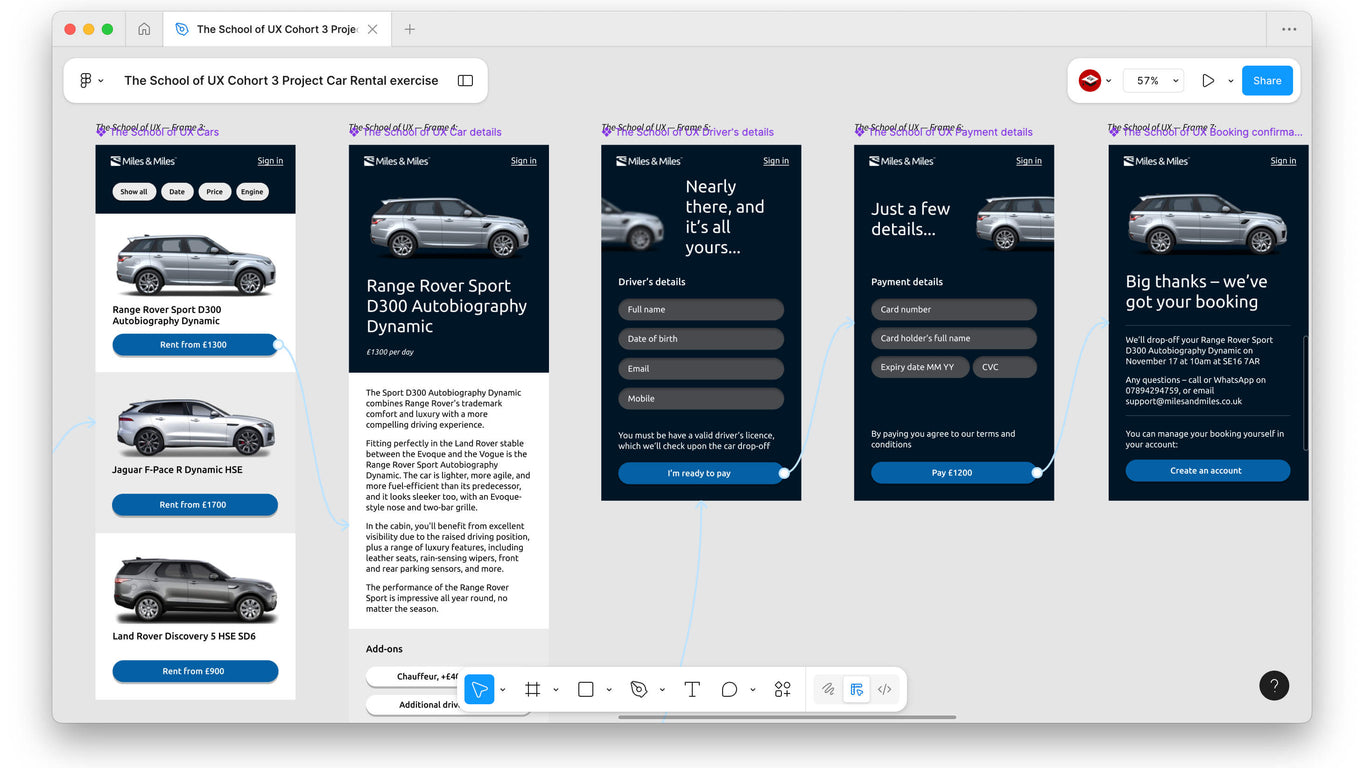Expand the Figma main menu dropdown
Viewport: 1364px width, 768px height.
click(x=91, y=81)
